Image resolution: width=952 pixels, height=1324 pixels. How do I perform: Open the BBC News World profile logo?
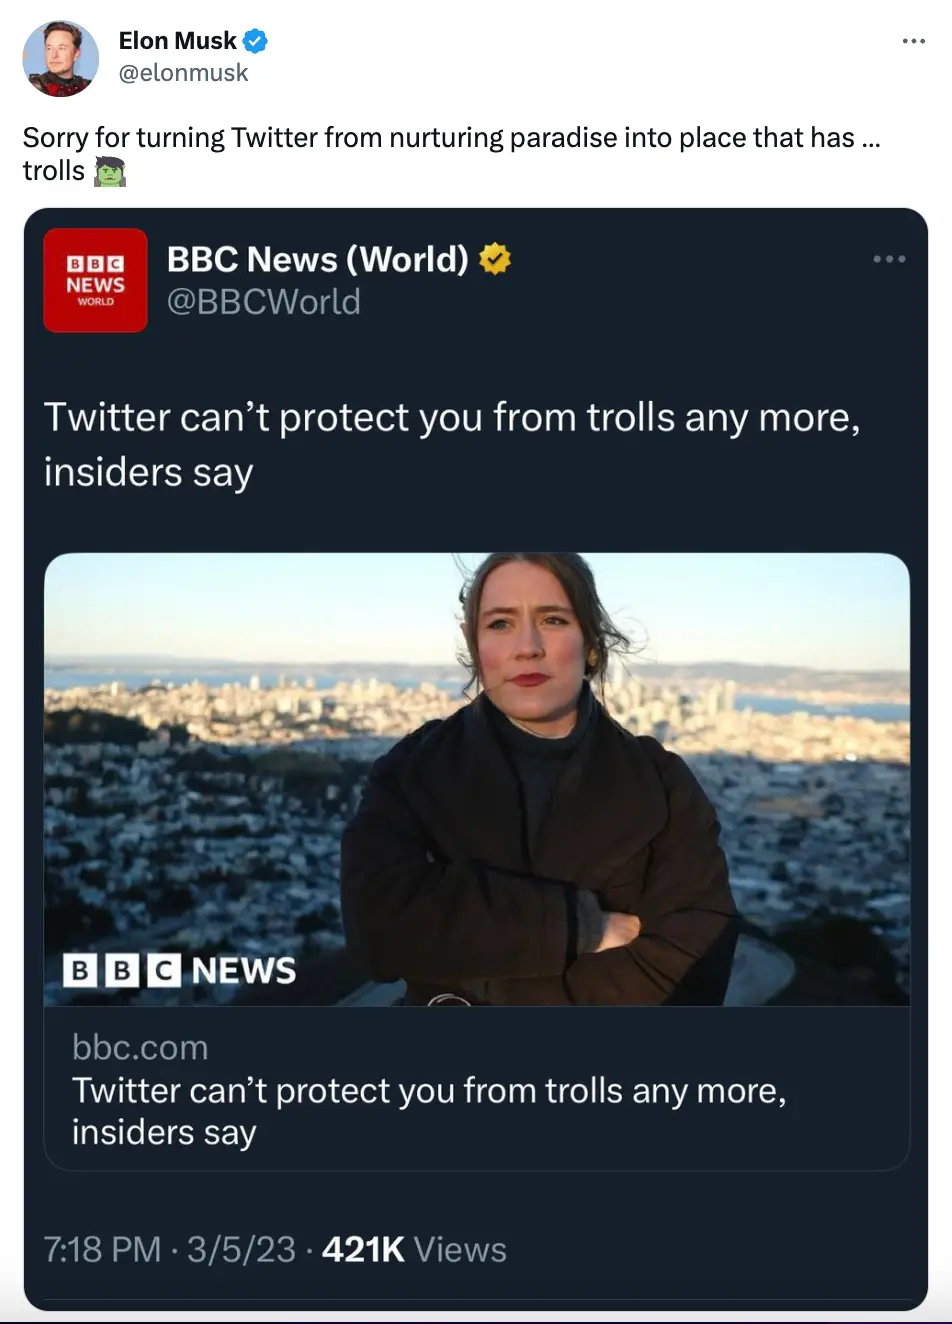pyautogui.click(x=95, y=280)
